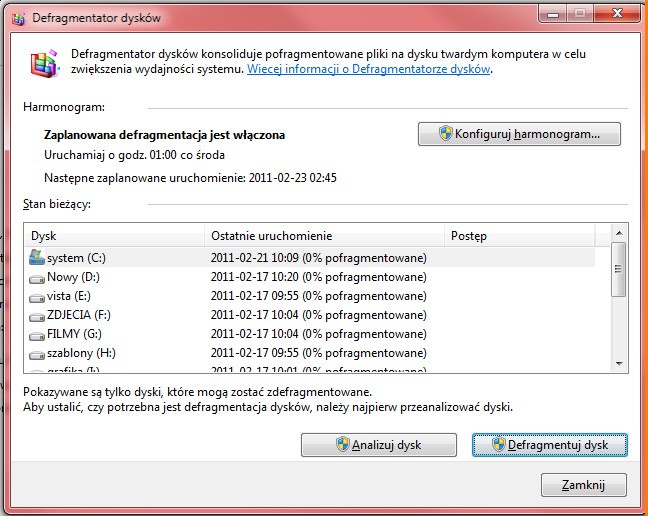Screen dimensions: 648x516
Task: Click the FILMY (G:) drive icon
Action: (38, 334)
